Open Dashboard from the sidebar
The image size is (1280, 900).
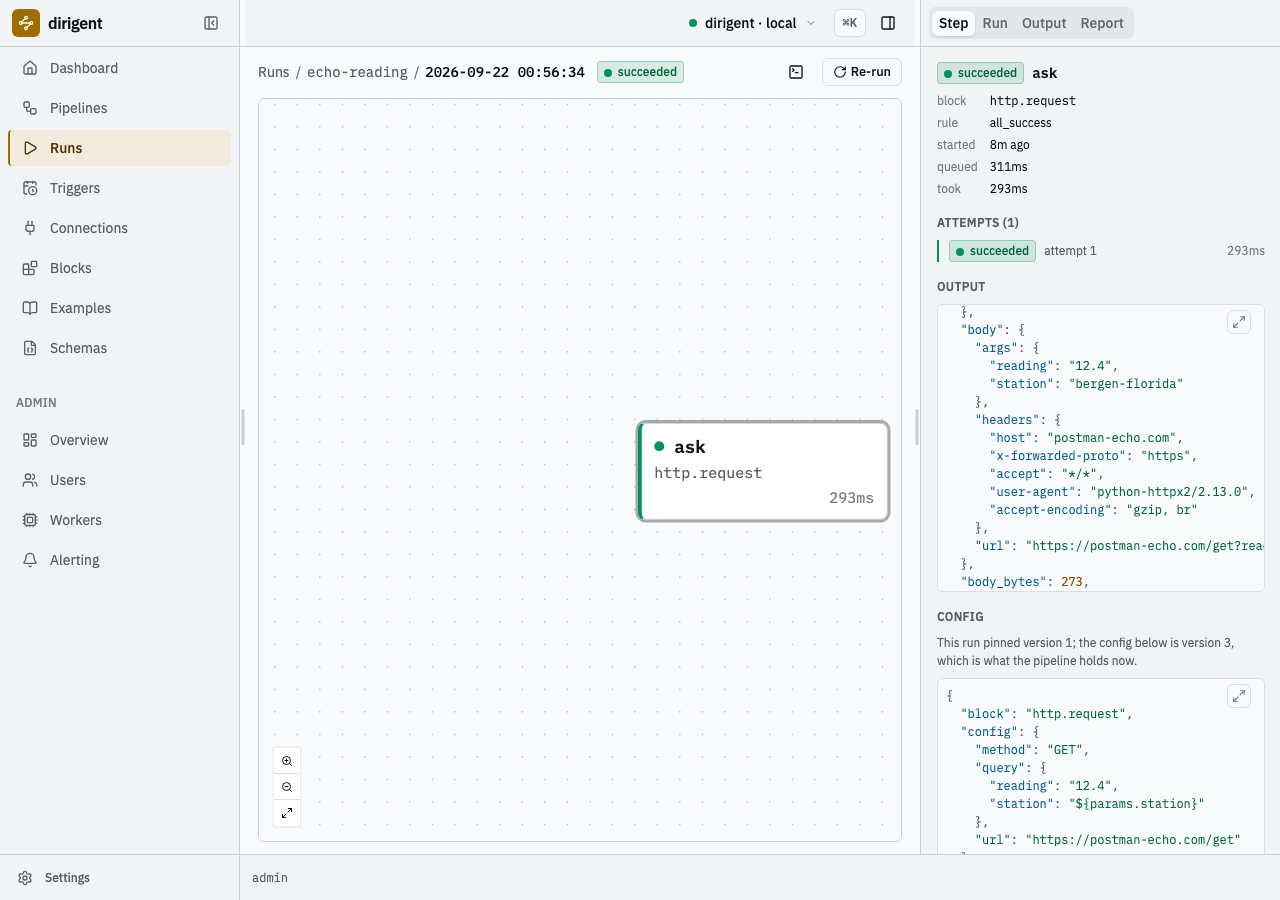pos(119,68)
